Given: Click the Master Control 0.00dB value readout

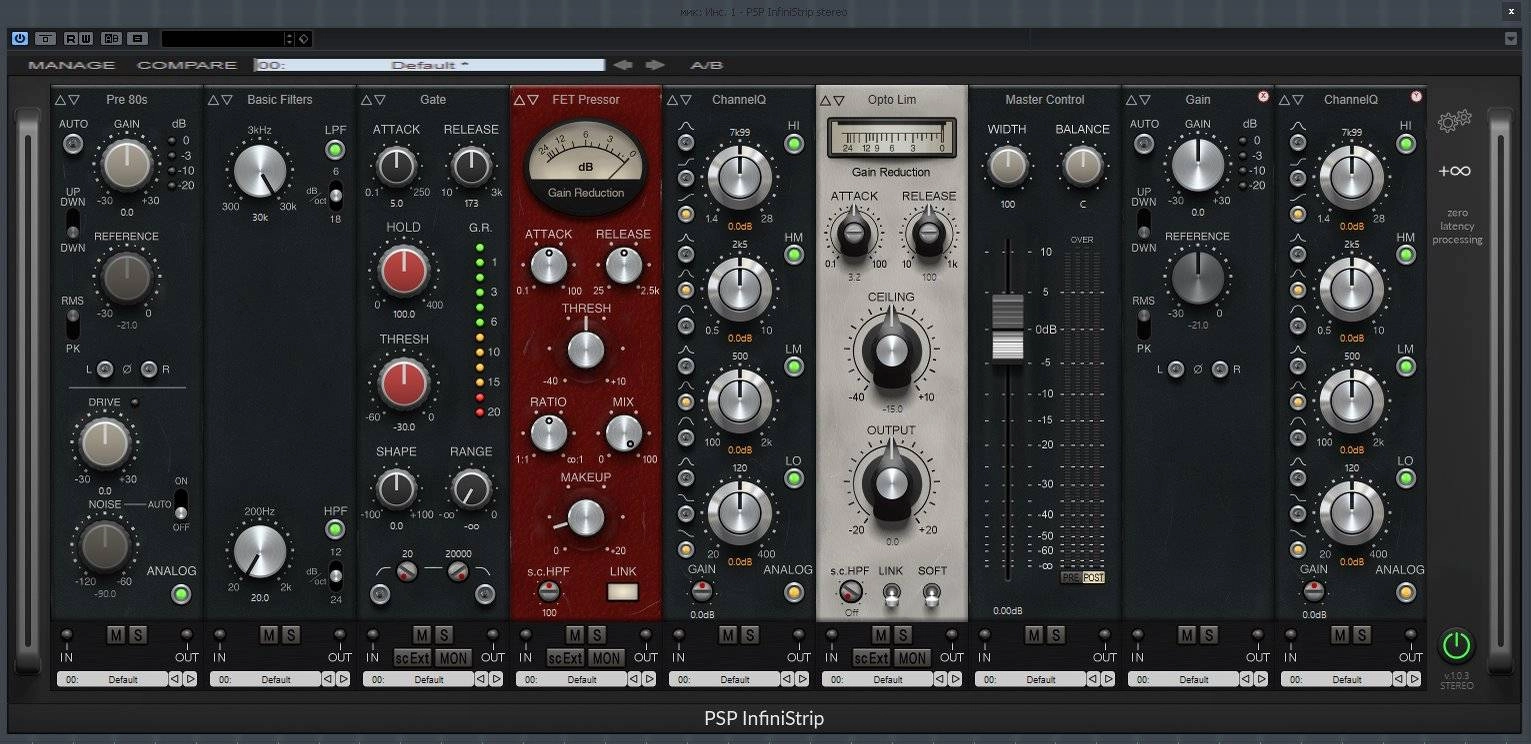Looking at the screenshot, I should click(1007, 611).
